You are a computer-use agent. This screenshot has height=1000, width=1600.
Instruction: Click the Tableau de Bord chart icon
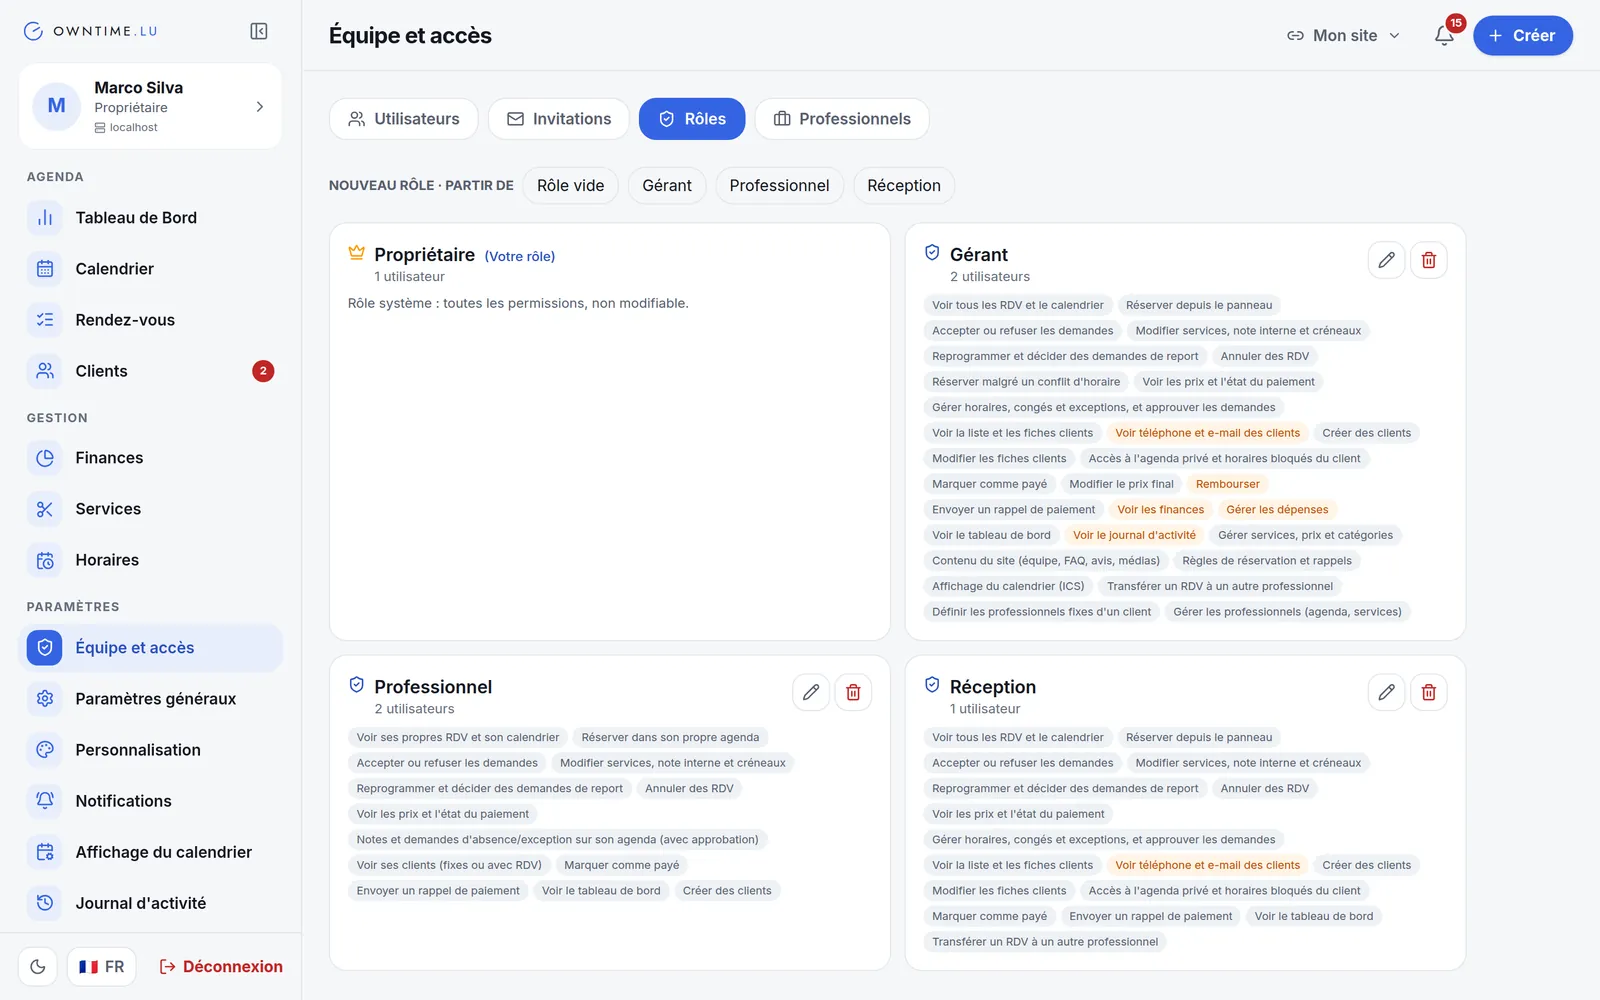pyautogui.click(x=45, y=218)
